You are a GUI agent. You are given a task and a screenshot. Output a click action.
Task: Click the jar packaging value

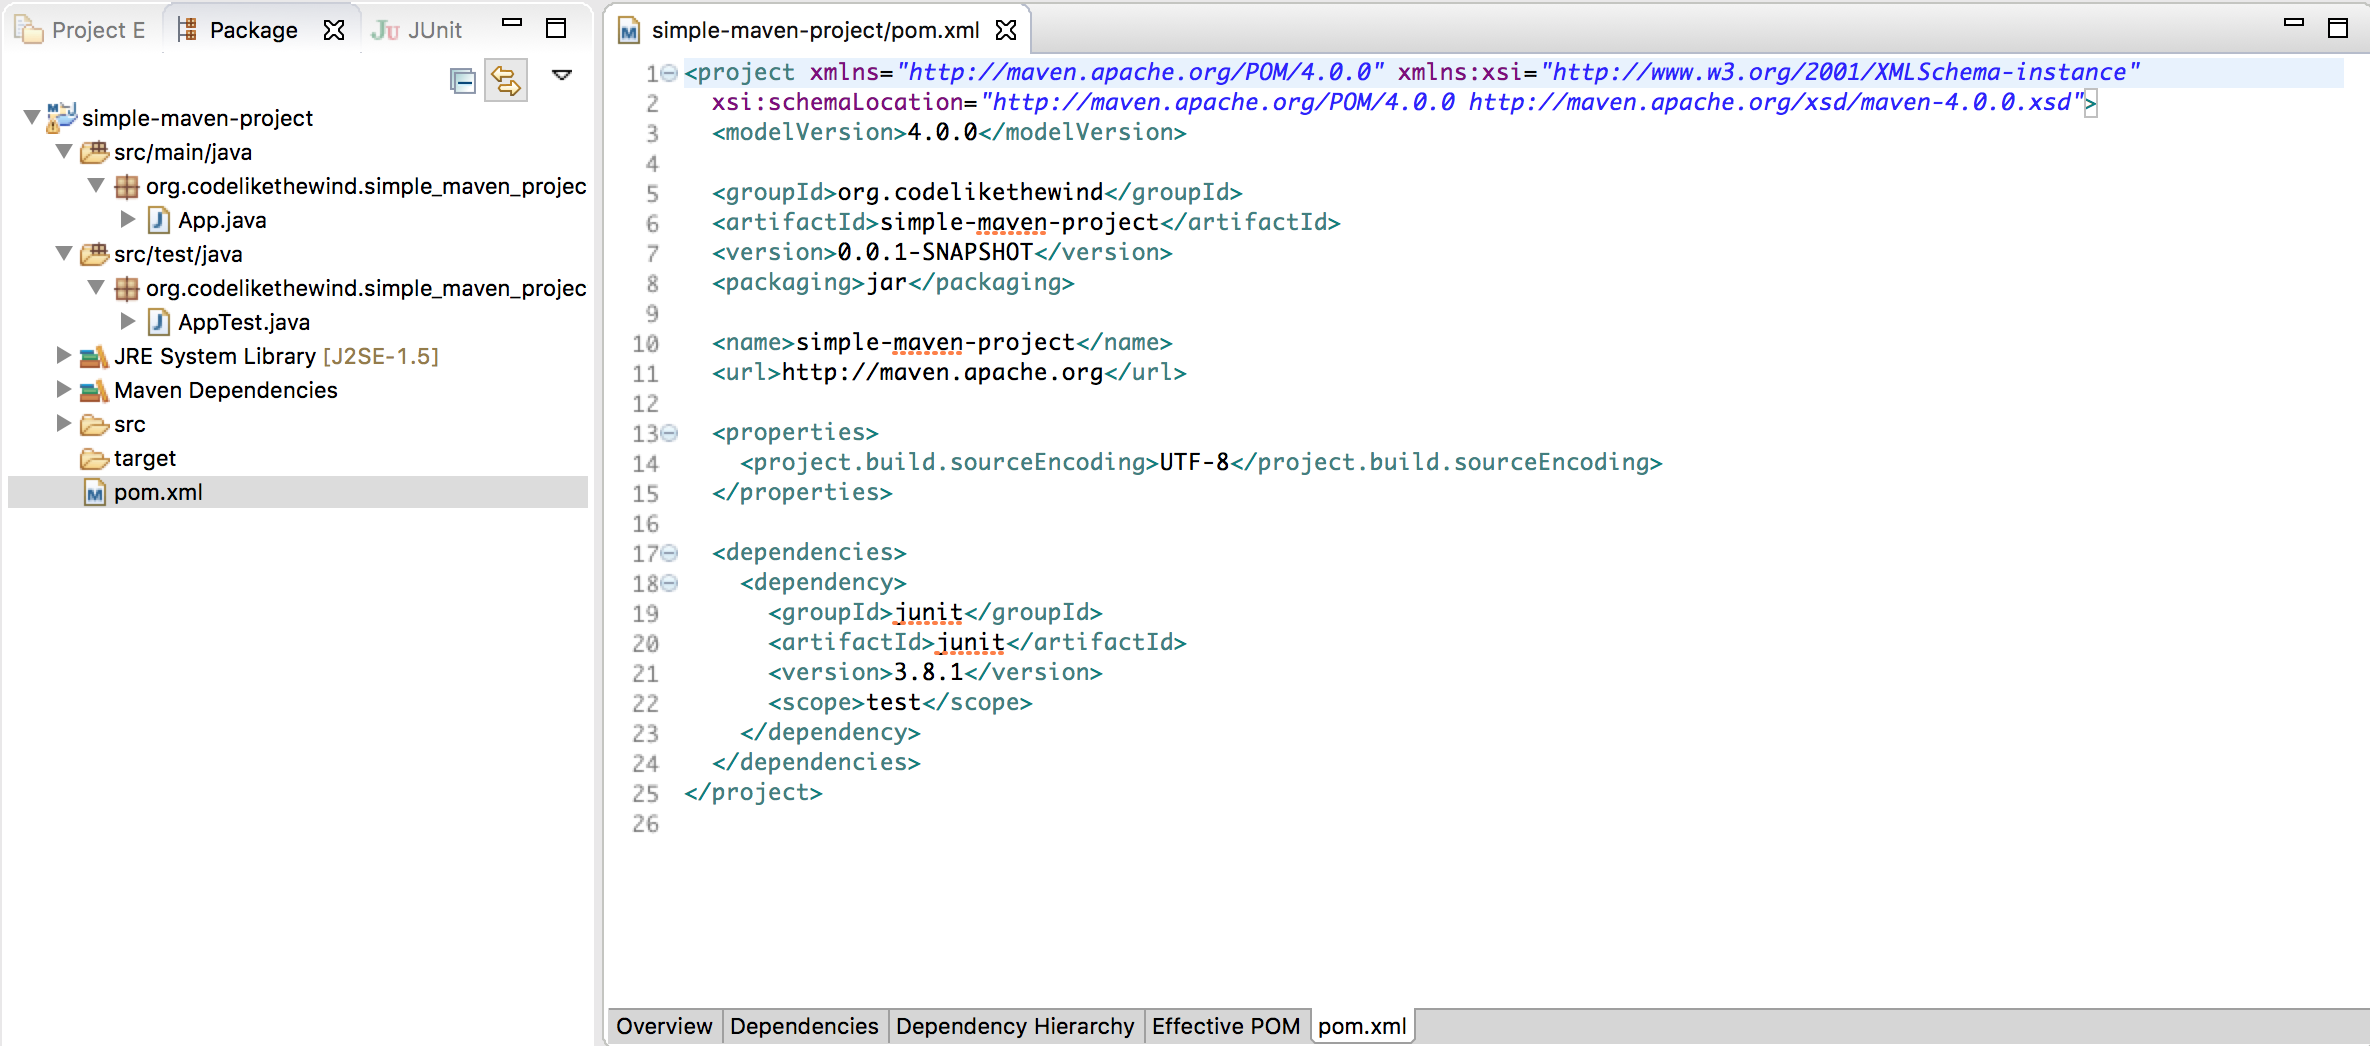coord(887,282)
